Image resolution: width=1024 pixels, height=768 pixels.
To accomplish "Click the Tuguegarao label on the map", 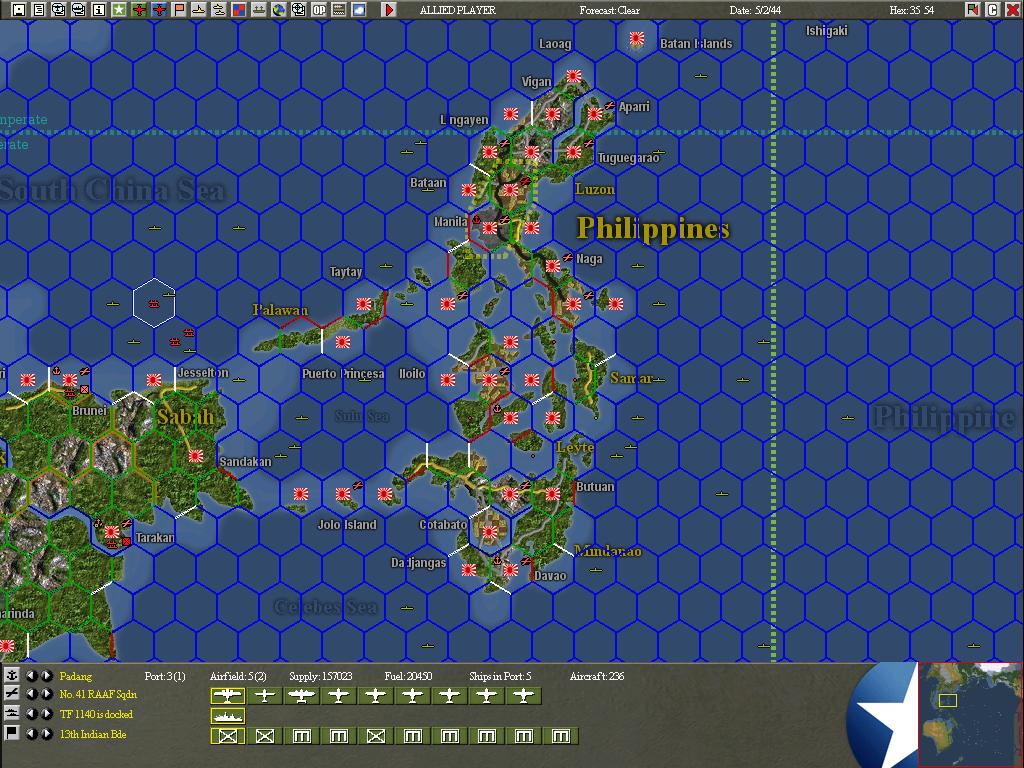I will pyautogui.click(x=628, y=158).
